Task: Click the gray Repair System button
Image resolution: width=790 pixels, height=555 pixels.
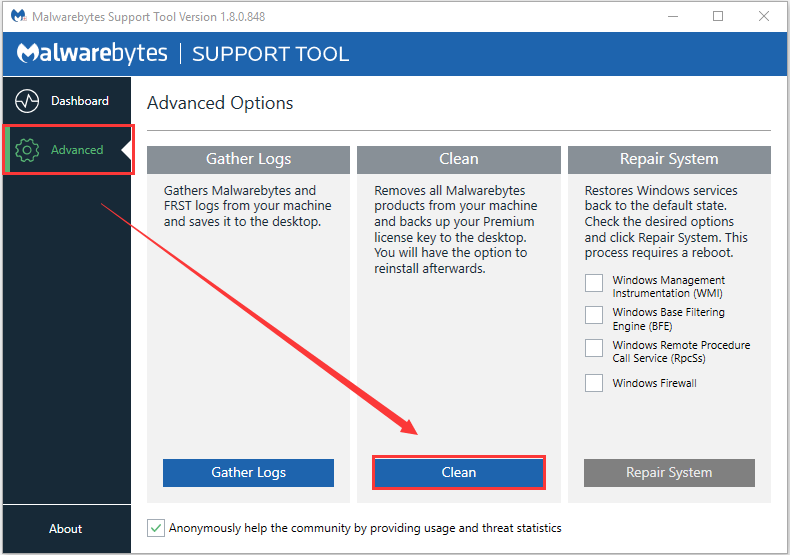Action: pyautogui.click(x=669, y=472)
